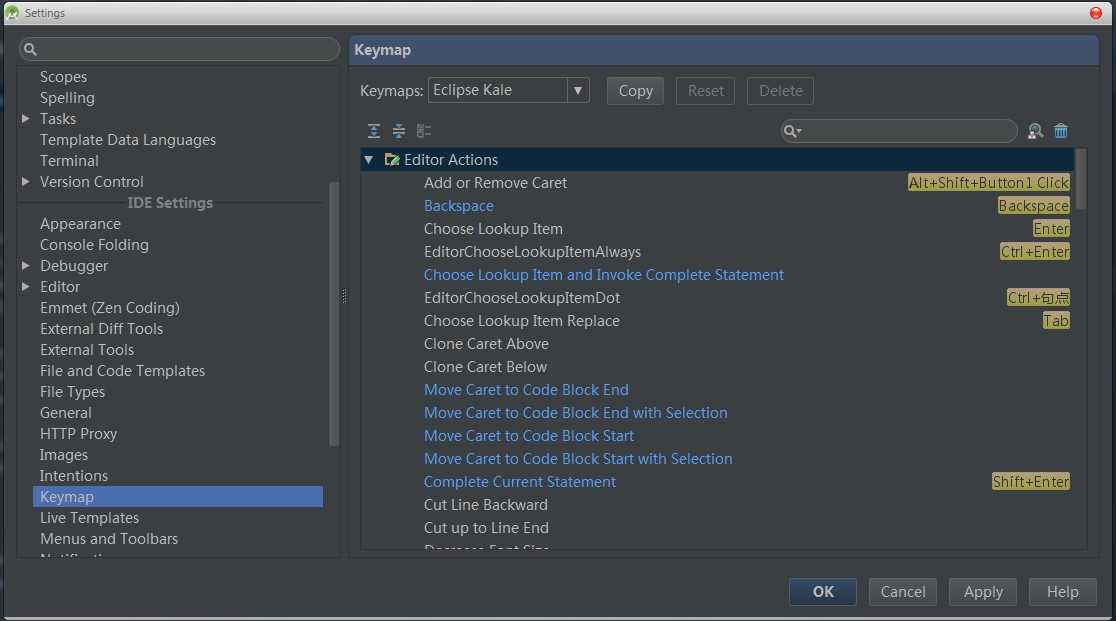Click the trash icon to clear filtering
The width and height of the screenshot is (1116, 621).
[x=1061, y=131]
